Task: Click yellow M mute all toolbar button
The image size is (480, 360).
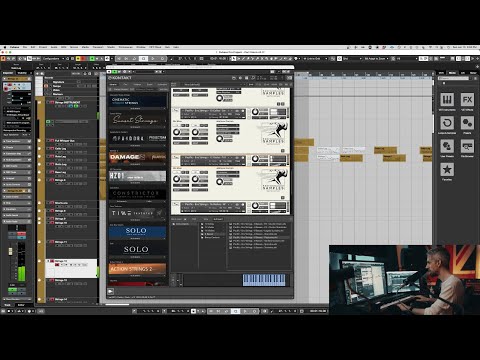Action: tap(78, 58)
